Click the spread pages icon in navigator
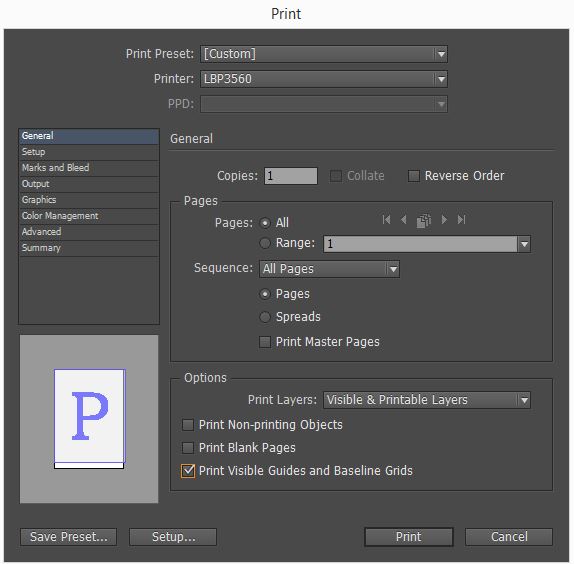 424,220
